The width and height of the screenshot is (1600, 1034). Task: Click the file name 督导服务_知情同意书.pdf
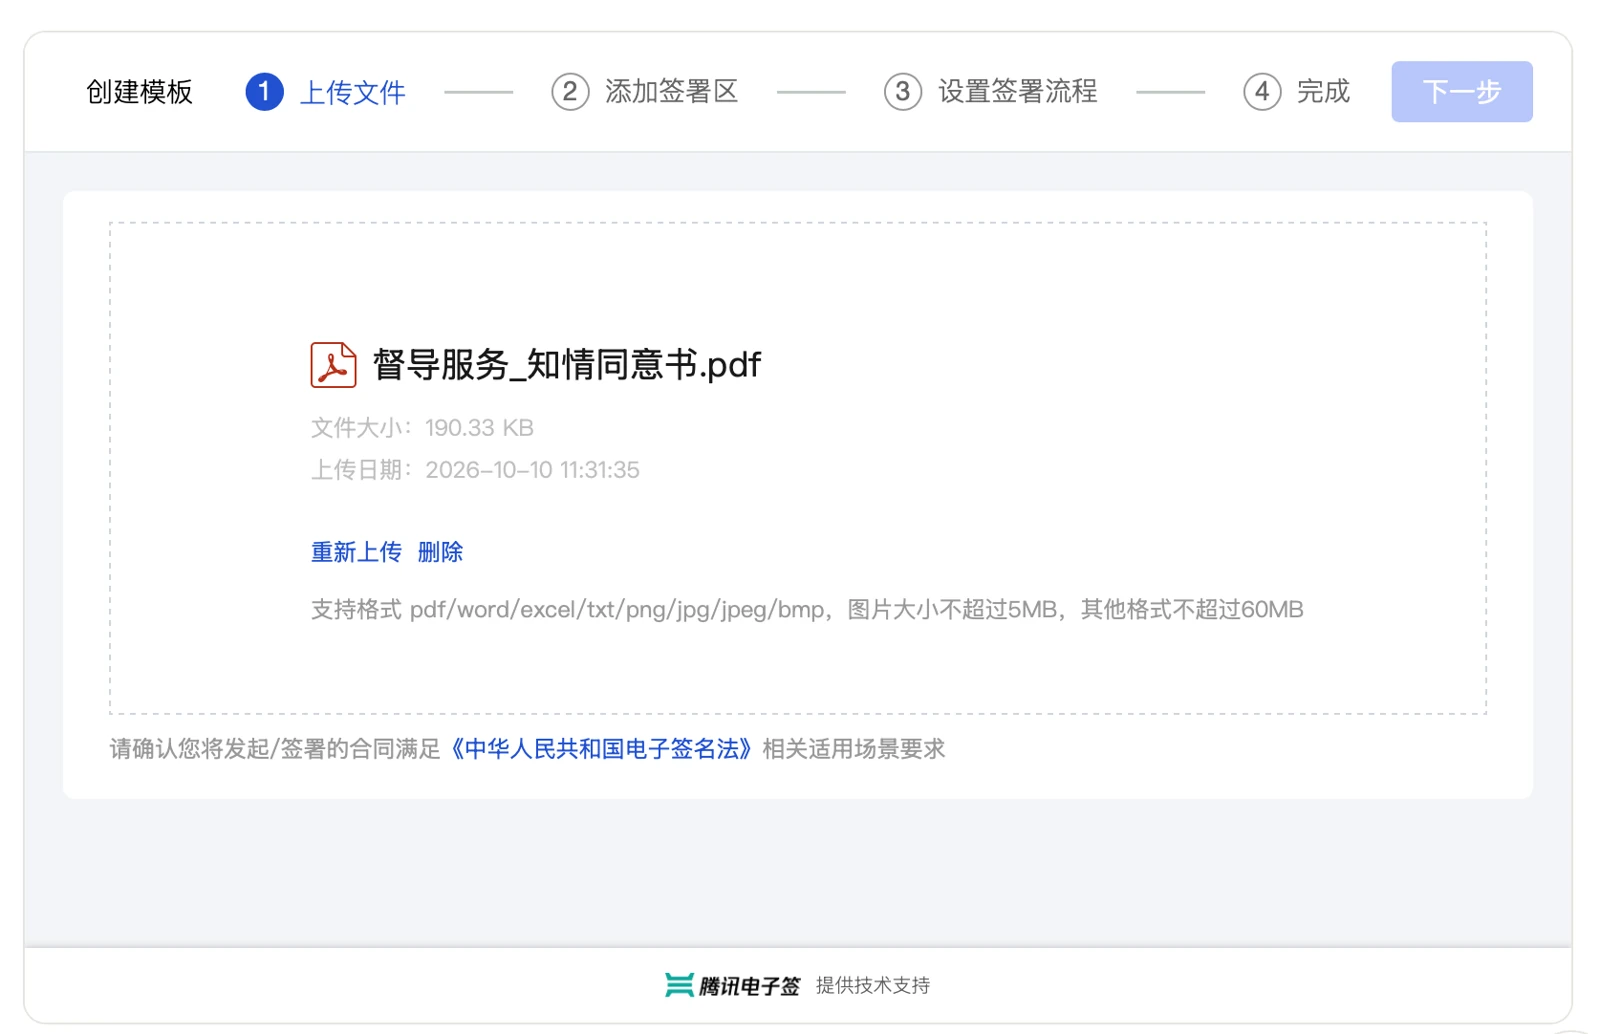(567, 365)
